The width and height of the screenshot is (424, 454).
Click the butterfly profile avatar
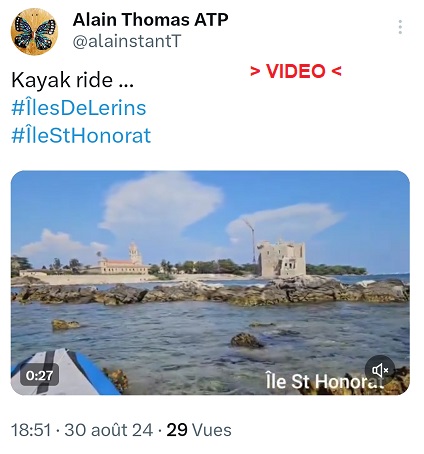click(x=34, y=32)
